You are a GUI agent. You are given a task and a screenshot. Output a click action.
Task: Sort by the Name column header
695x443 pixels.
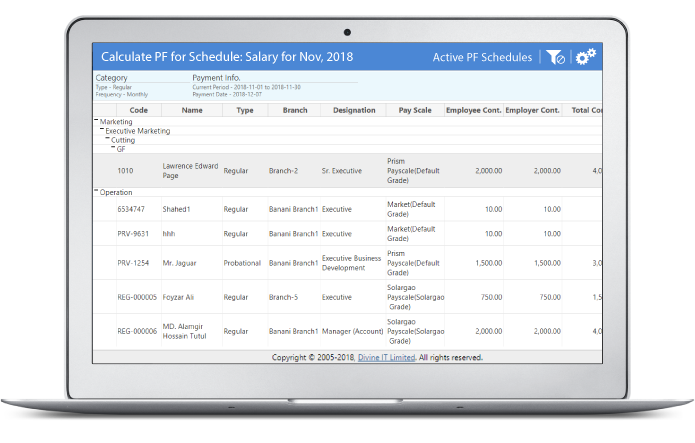pos(192,110)
